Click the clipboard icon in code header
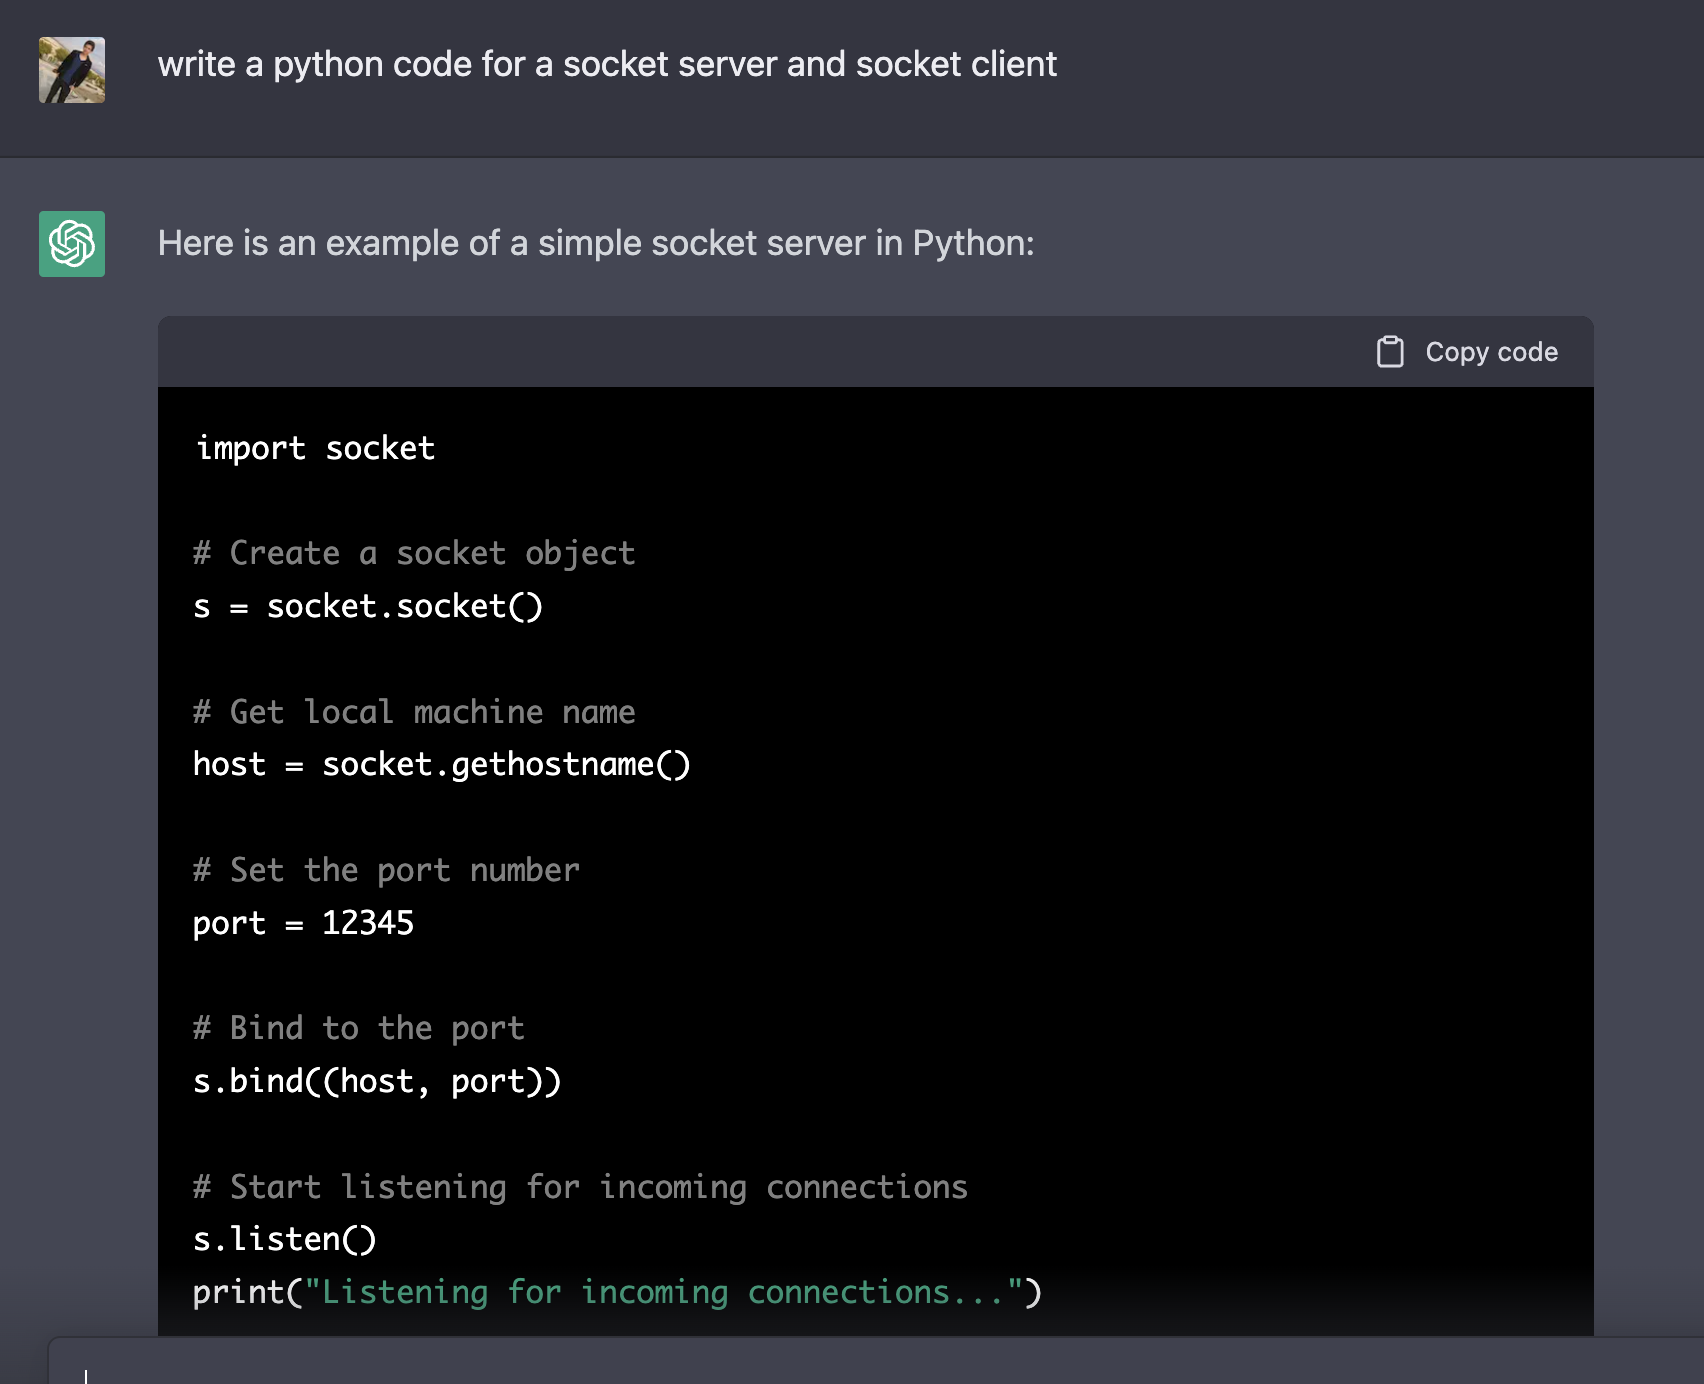Image resolution: width=1704 pixels, height=1384 pixels. pos(1390,352)
